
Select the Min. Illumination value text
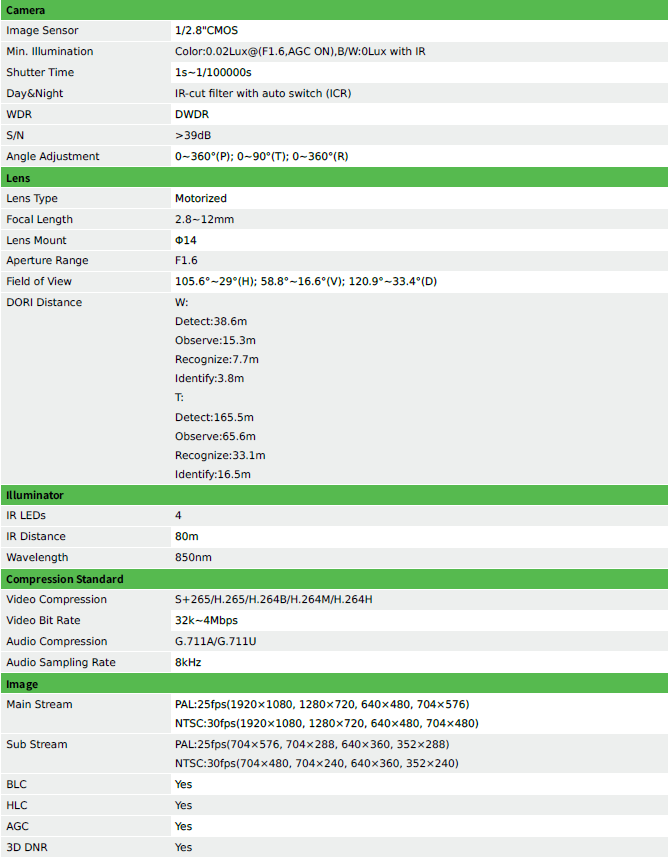click(300, 51)
